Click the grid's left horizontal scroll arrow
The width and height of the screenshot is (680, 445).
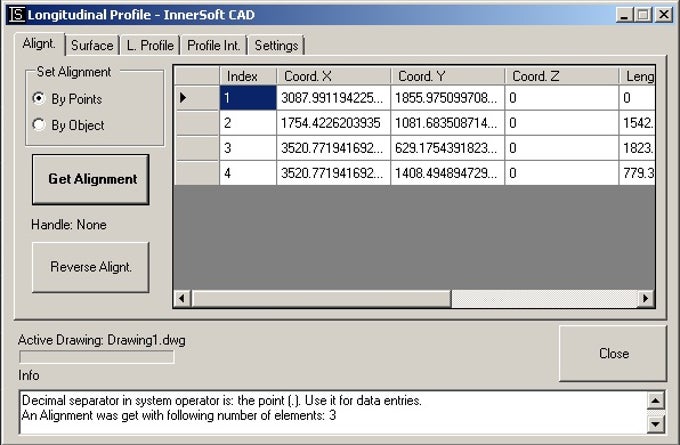point(182,298)
